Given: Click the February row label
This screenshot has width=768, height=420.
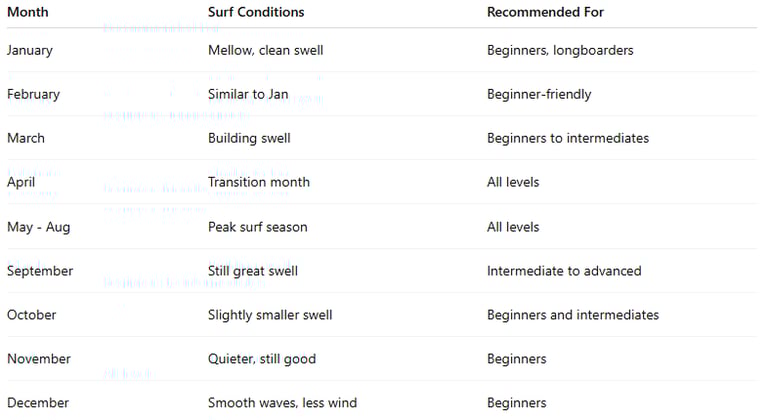Looking at the screenshot, I should 33,94.
